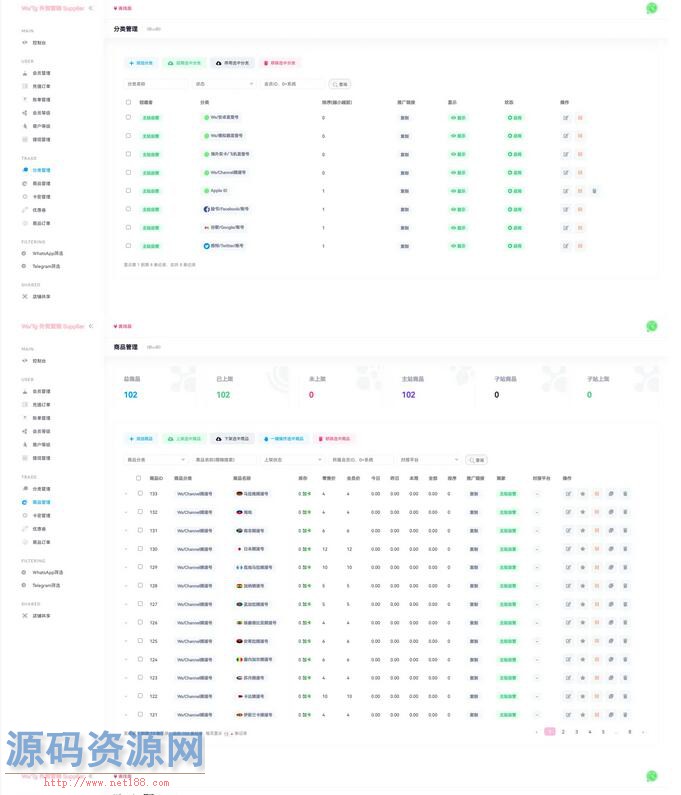Click orange pause icon for product ID 131

[597, 530]
